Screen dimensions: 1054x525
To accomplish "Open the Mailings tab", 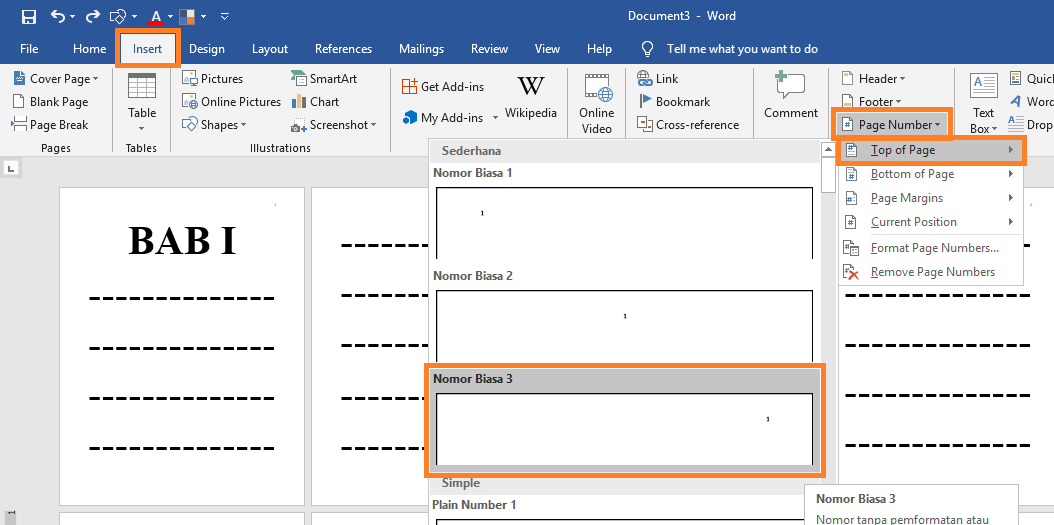I will coord(421,49).
